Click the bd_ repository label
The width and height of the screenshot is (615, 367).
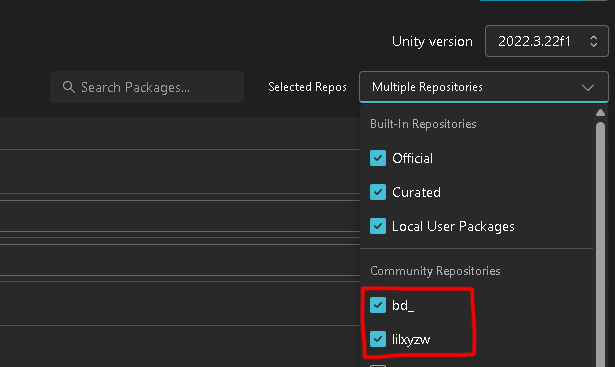click(x=403, y=305)
